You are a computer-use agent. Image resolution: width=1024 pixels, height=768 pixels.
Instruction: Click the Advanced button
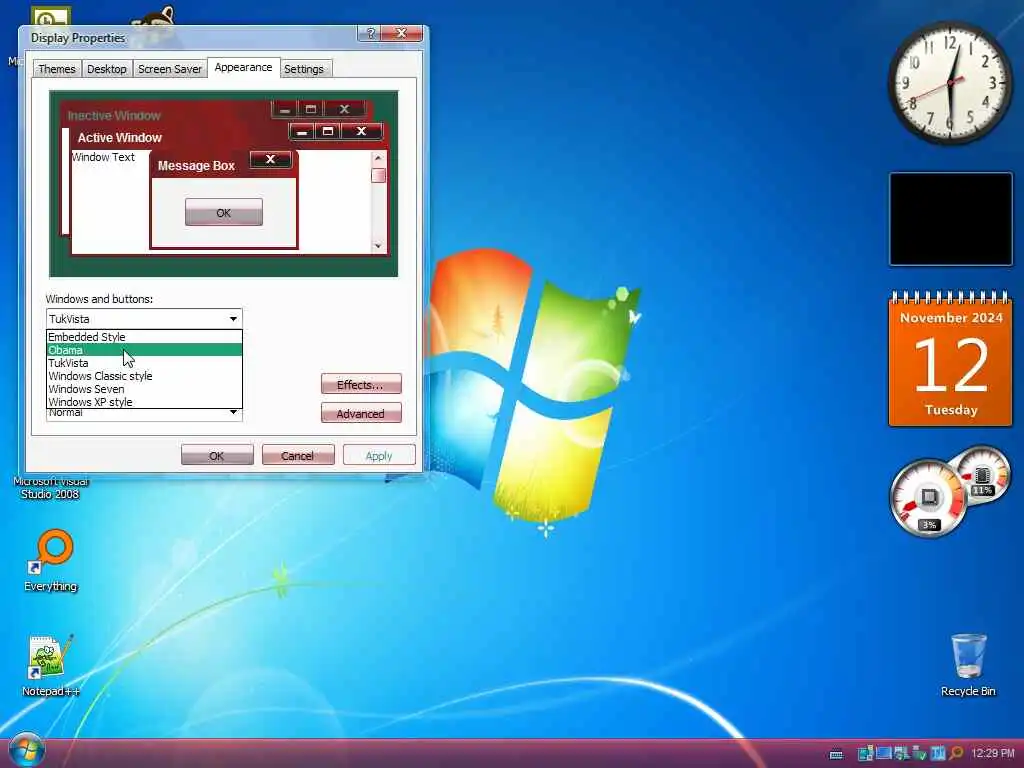click(360, 413)
